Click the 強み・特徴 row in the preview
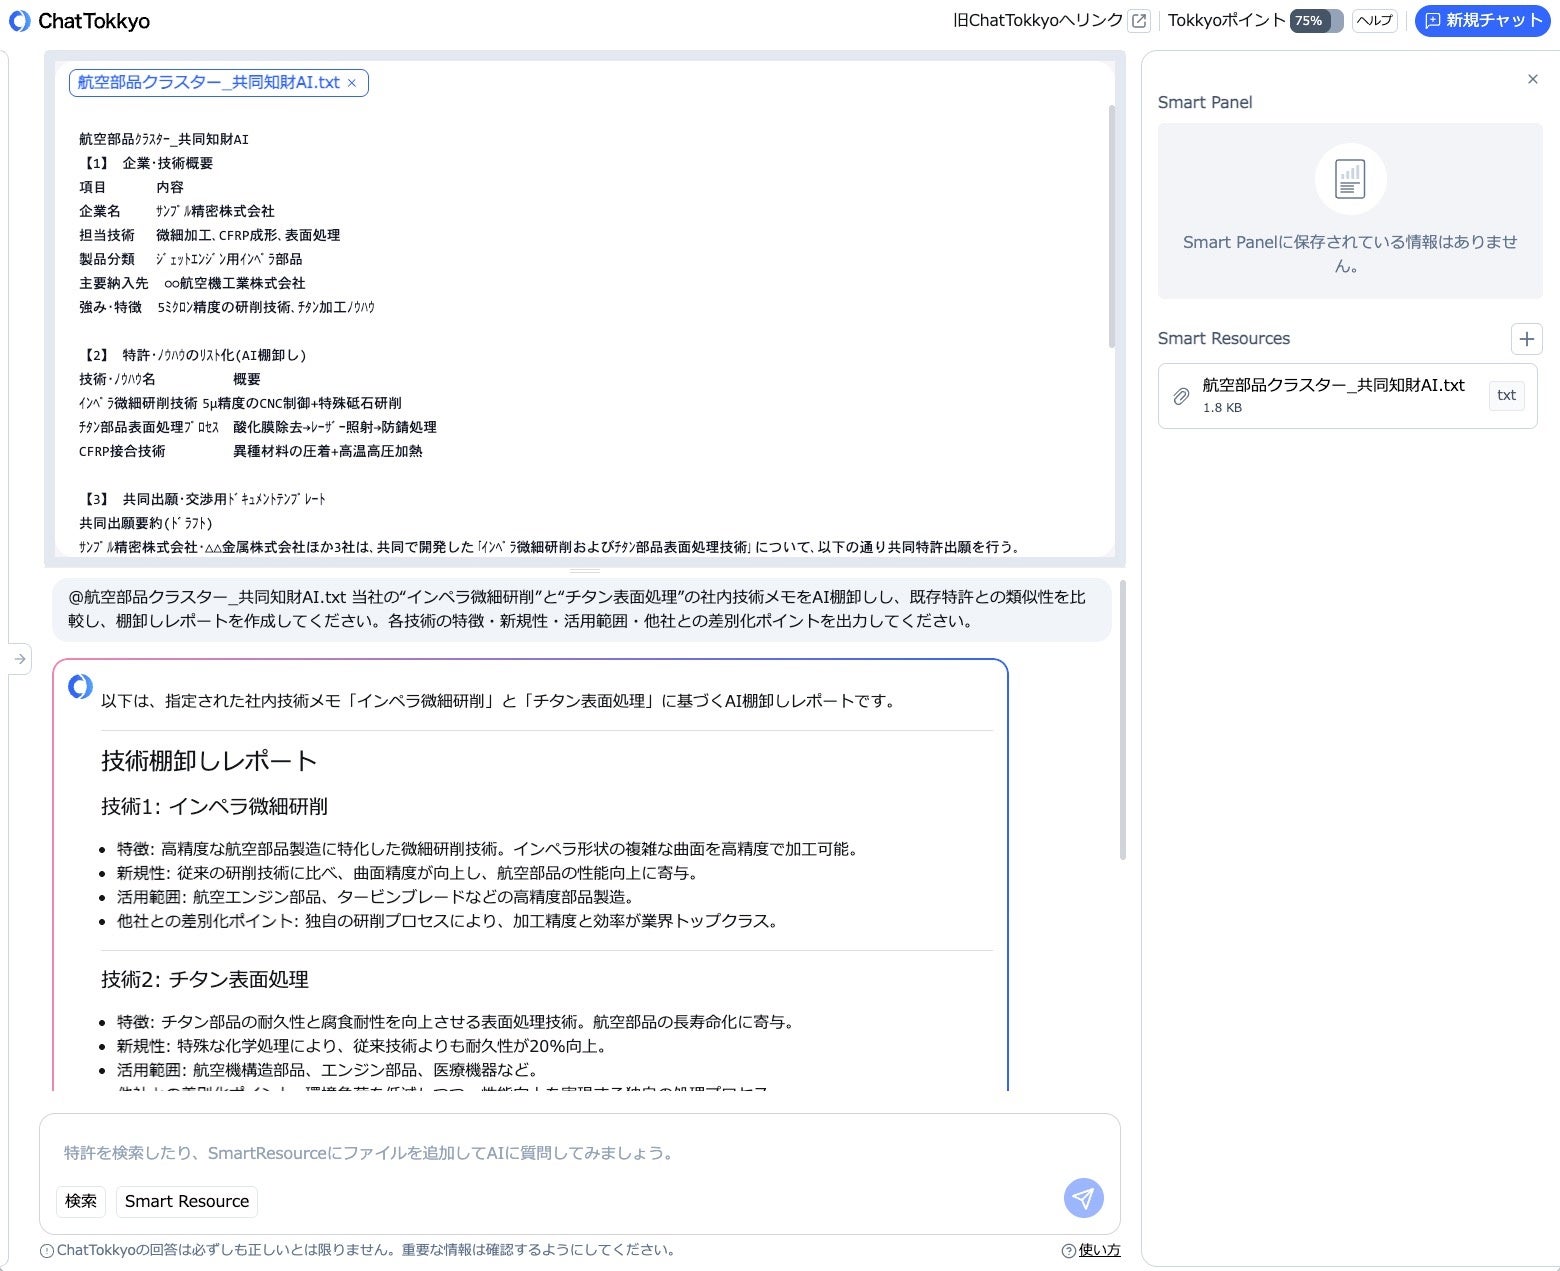Viewport: 1560px width, 1271px height. tap(227, 307)
